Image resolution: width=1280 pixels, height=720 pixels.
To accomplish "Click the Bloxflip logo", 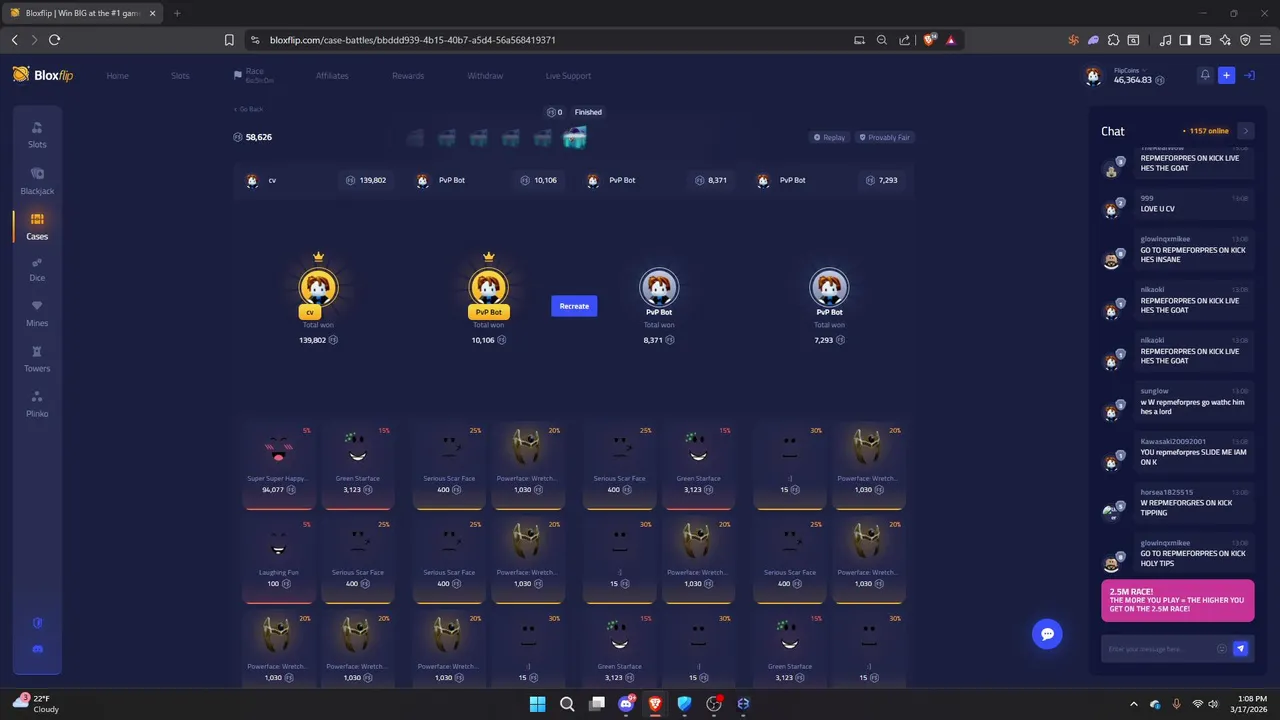I will click(x=43, y=75).
